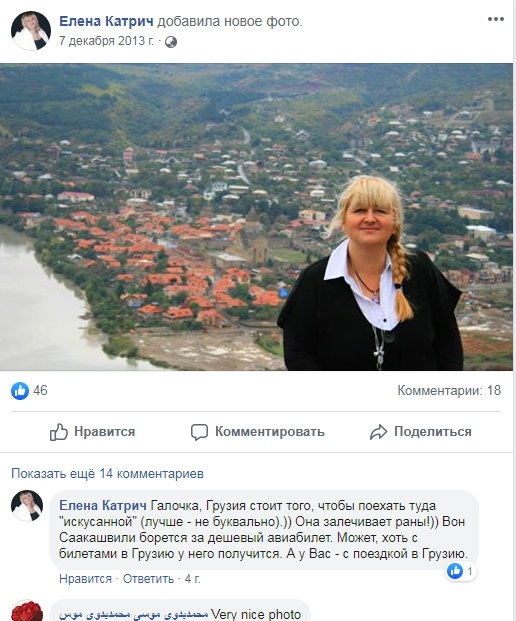Open the posted photo of Mtskheta view
The image size is (516, 621).
pos(256,217)
